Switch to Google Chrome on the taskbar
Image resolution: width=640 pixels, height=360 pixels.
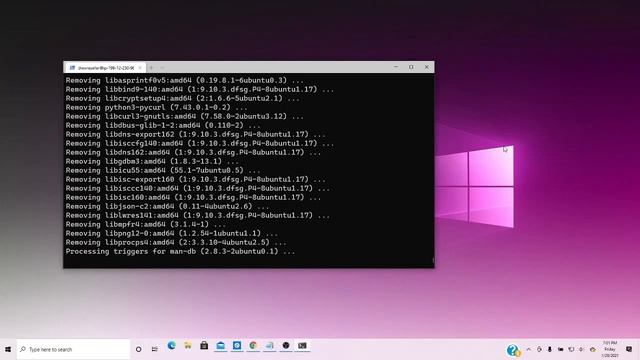tap(253, 346)
